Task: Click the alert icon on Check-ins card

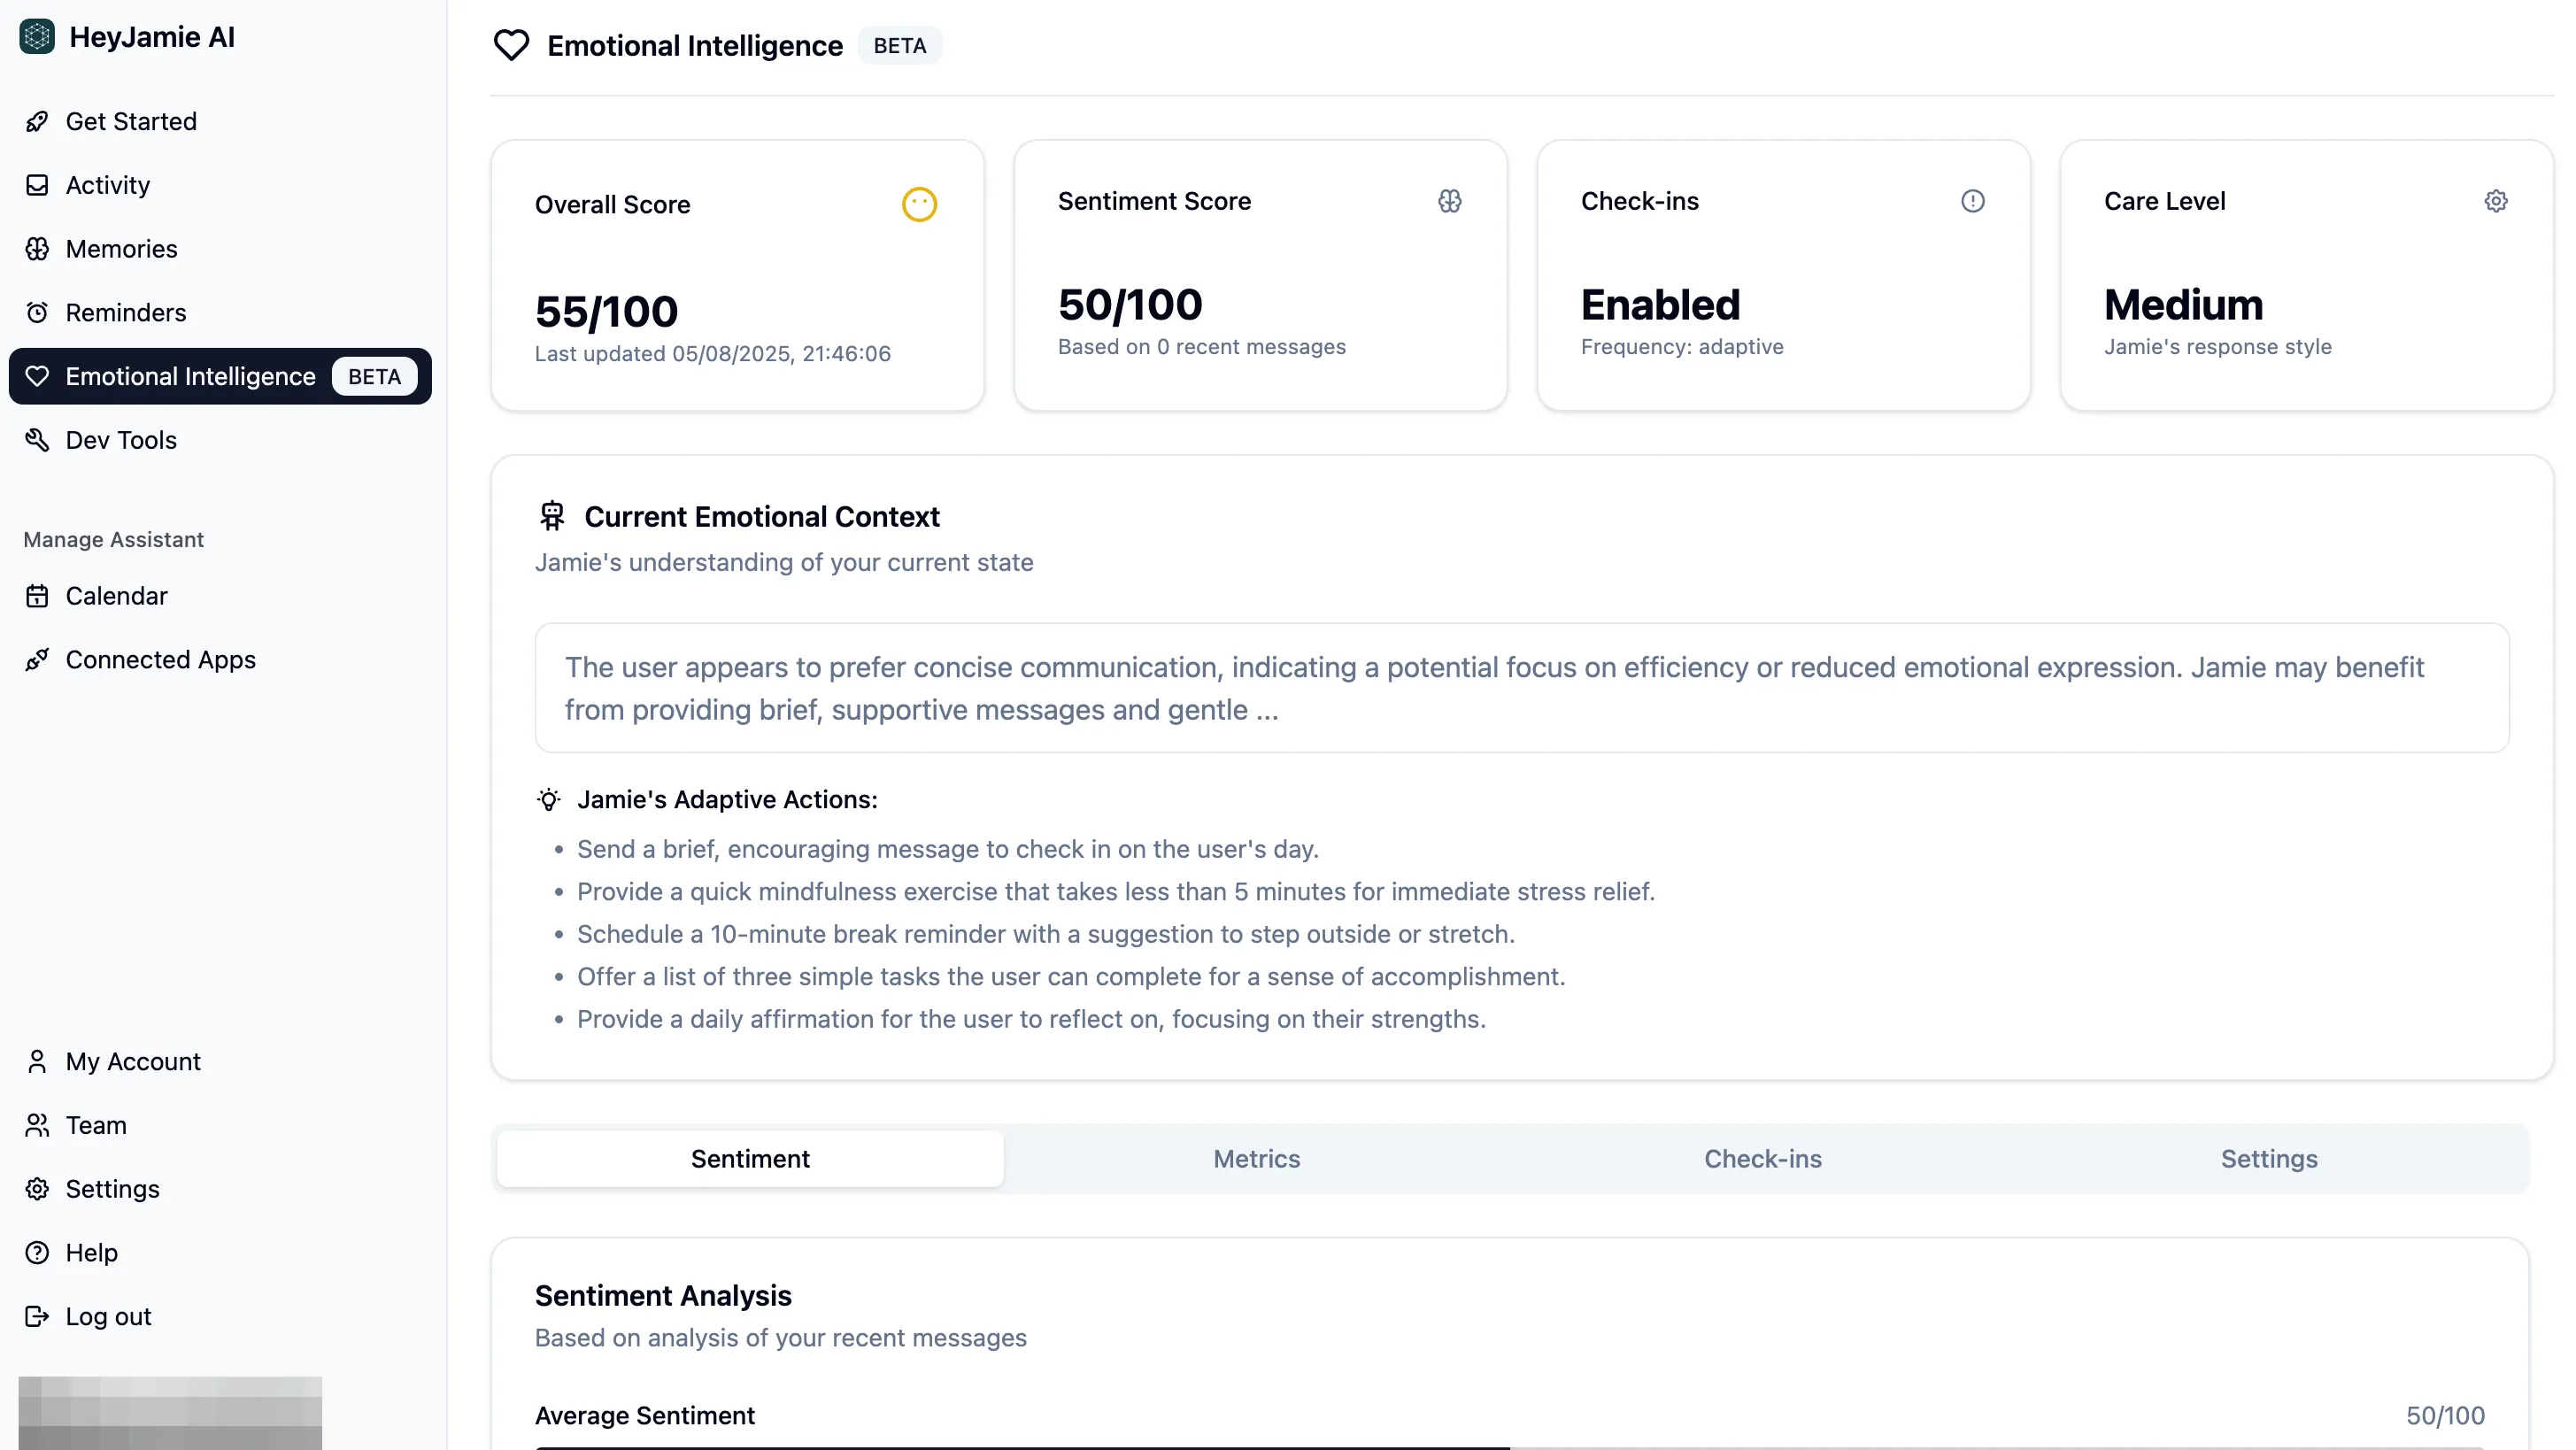Action: [x=1972, y=201]
